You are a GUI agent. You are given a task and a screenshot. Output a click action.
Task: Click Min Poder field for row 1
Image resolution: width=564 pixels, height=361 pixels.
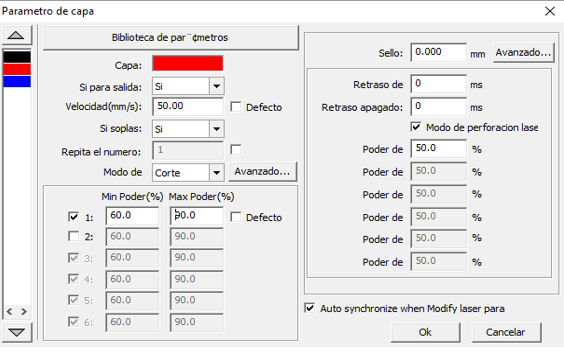click(x=132, y=216)
